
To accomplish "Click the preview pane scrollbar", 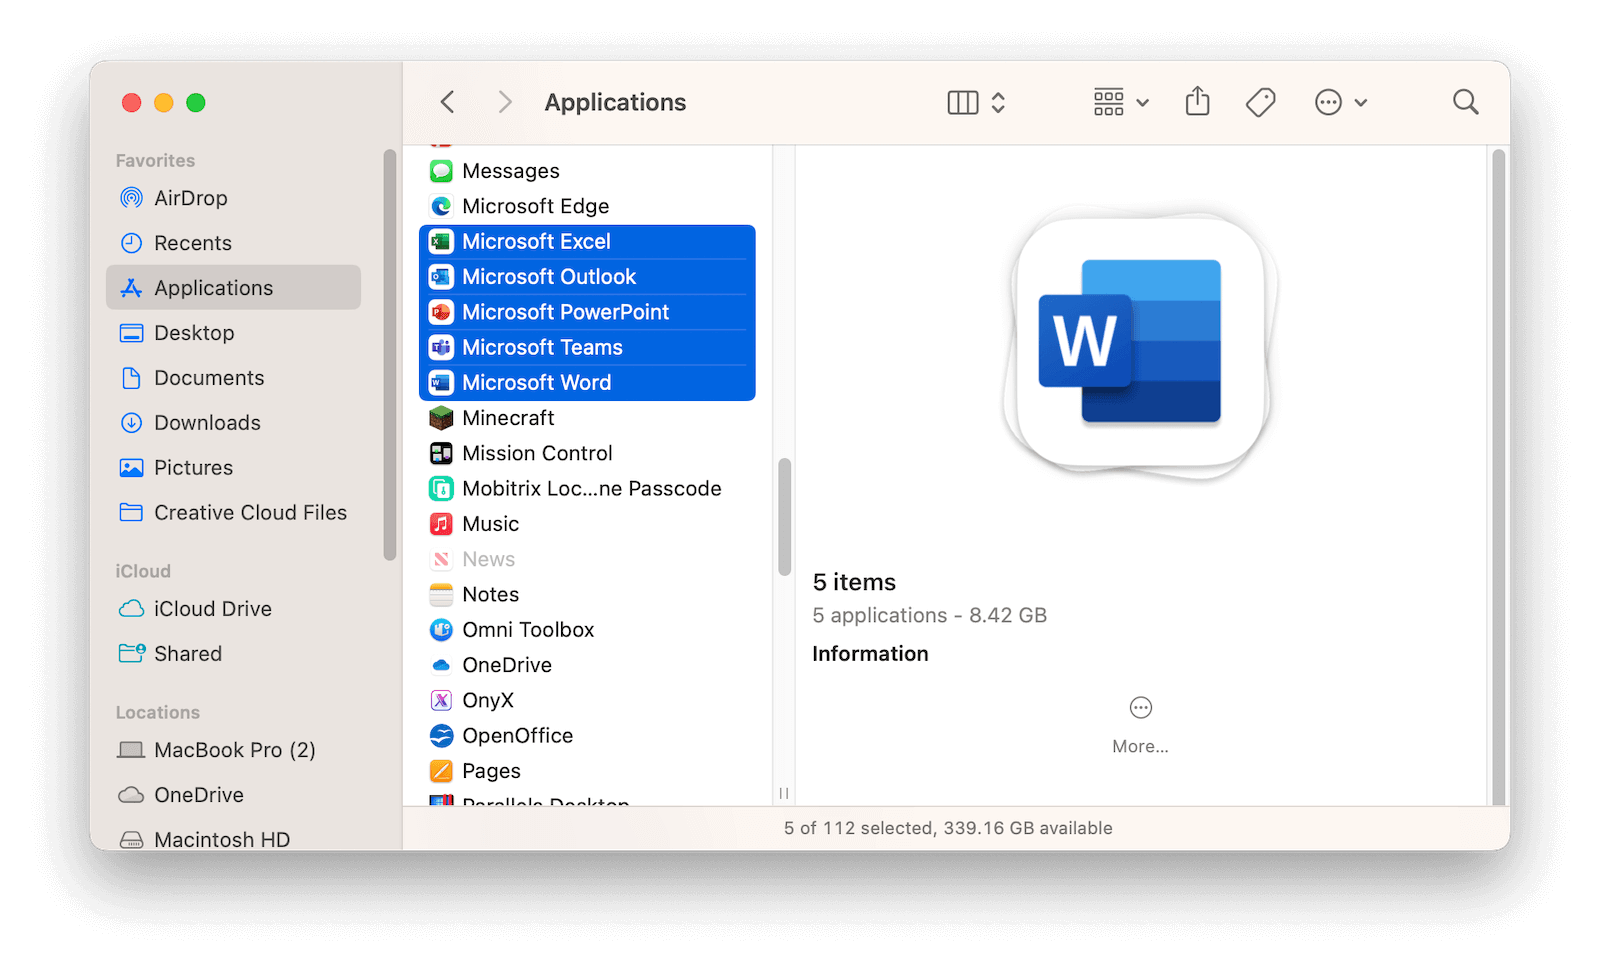I will [1498, 477].
